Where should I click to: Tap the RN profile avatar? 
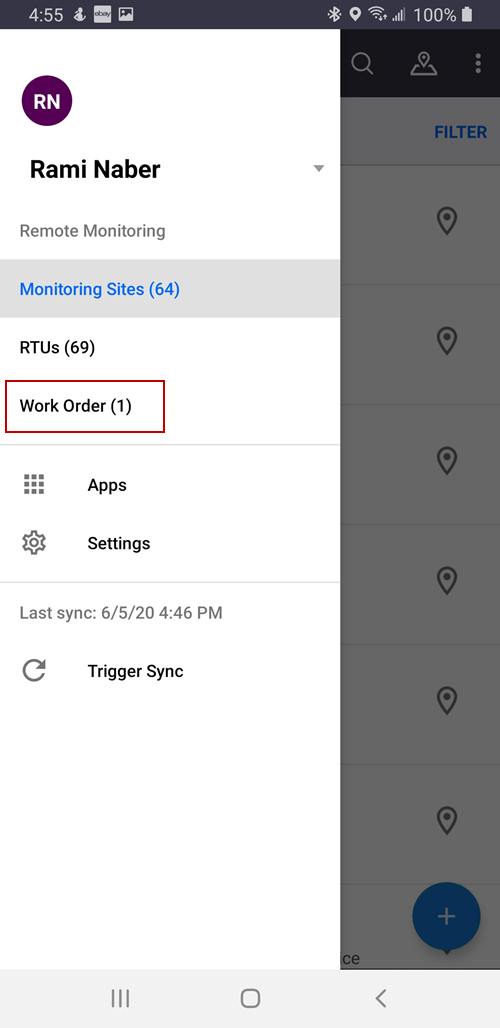click(x=47, y=101)
